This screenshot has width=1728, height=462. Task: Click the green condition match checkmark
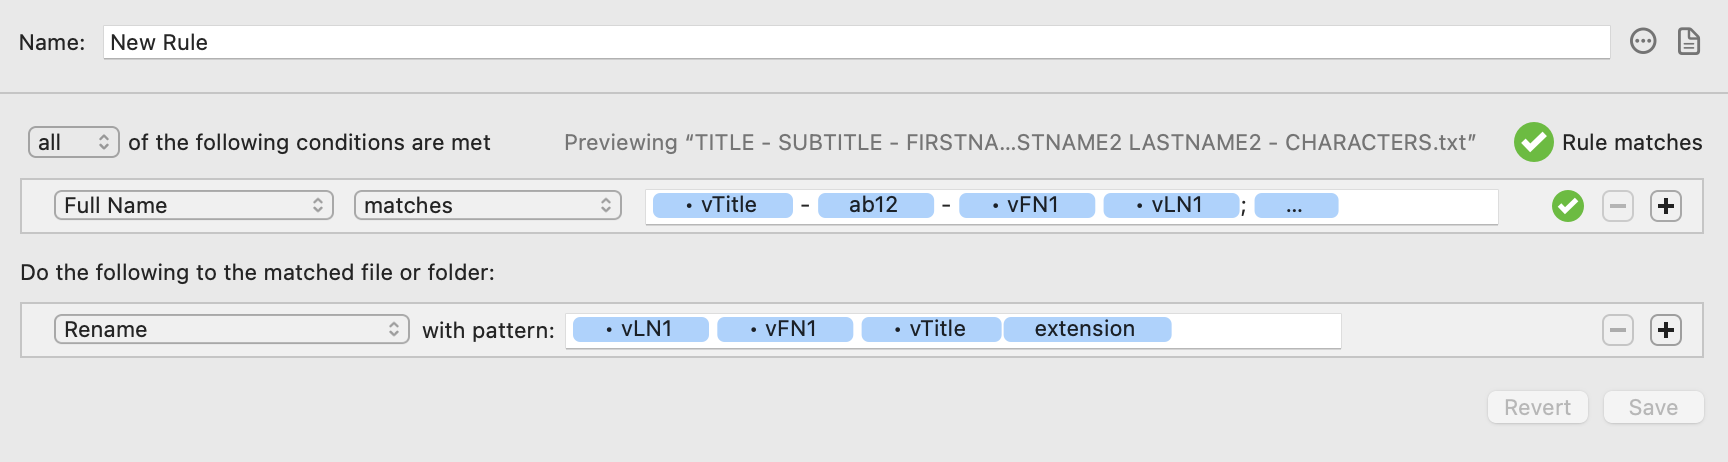[x=1568, y=206]
